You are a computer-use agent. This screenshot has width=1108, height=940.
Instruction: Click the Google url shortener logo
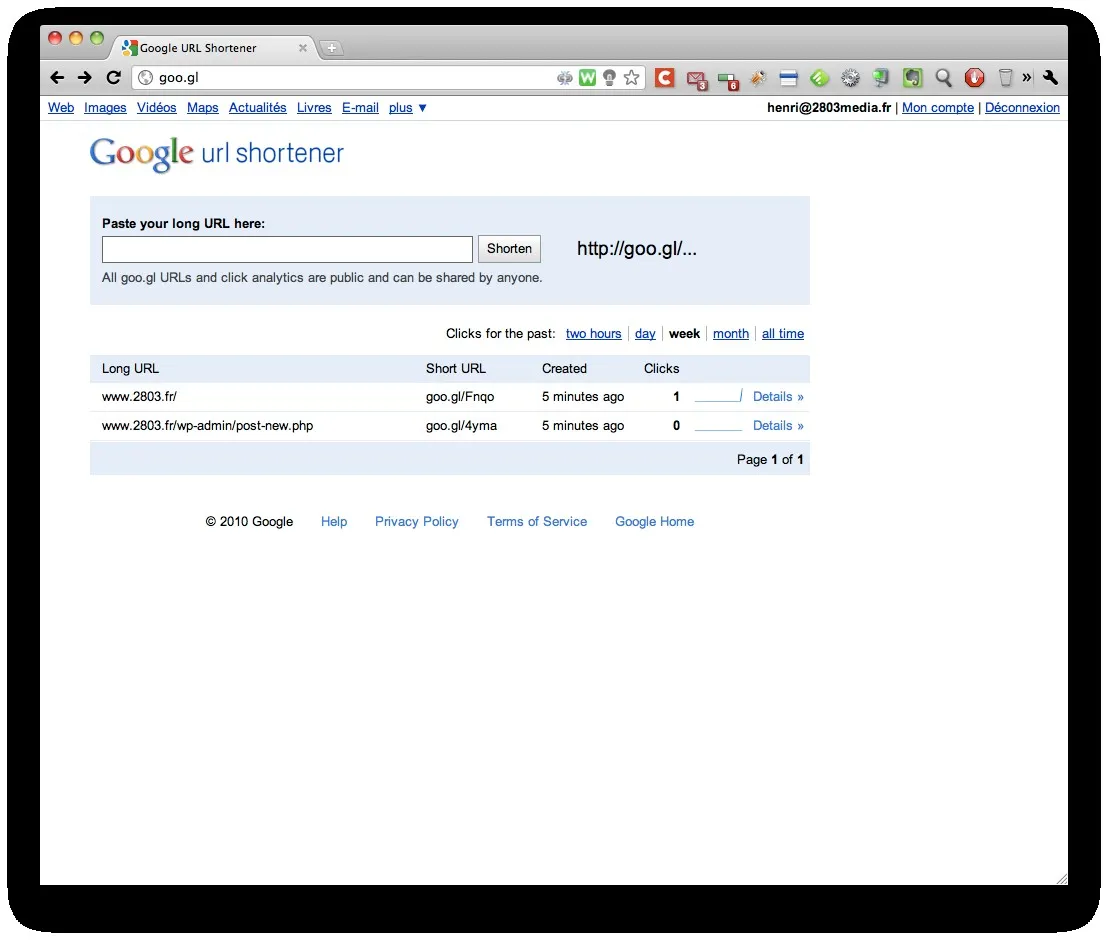coord(216,153)
